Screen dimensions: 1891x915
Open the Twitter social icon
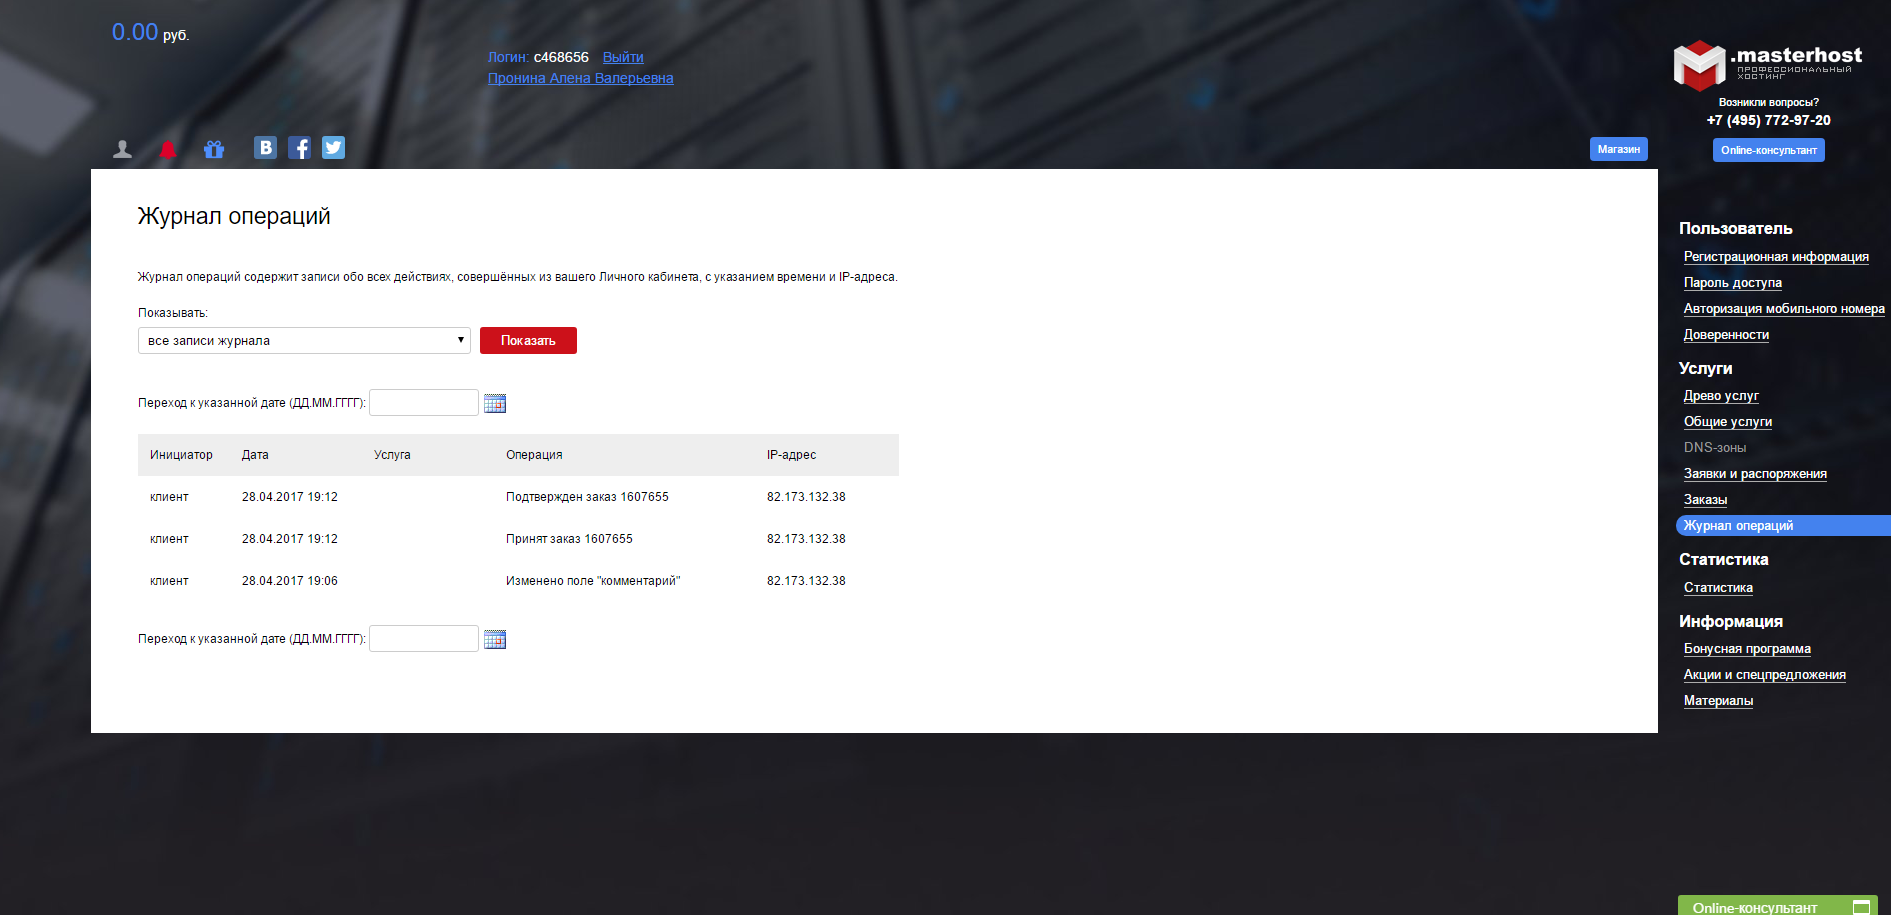coord(333,148)
